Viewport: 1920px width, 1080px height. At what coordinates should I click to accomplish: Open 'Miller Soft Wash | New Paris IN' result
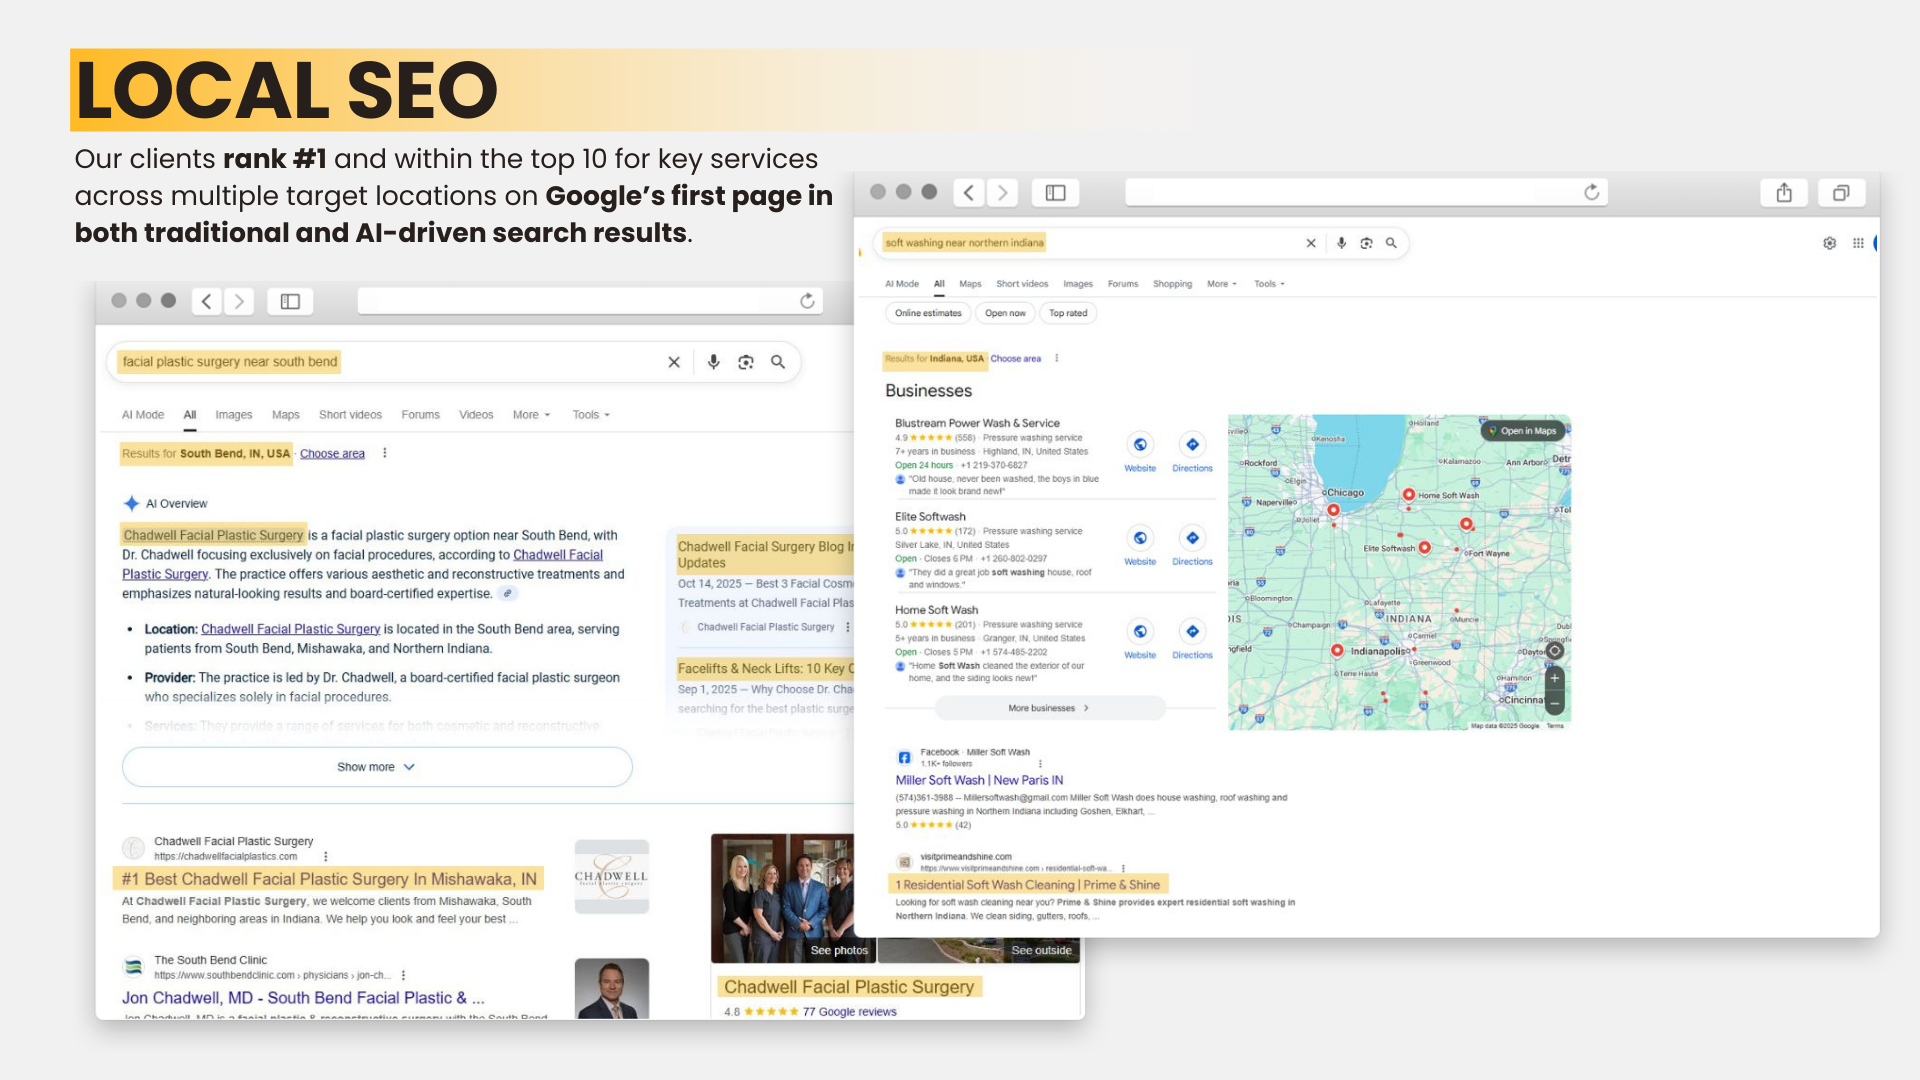979,780
